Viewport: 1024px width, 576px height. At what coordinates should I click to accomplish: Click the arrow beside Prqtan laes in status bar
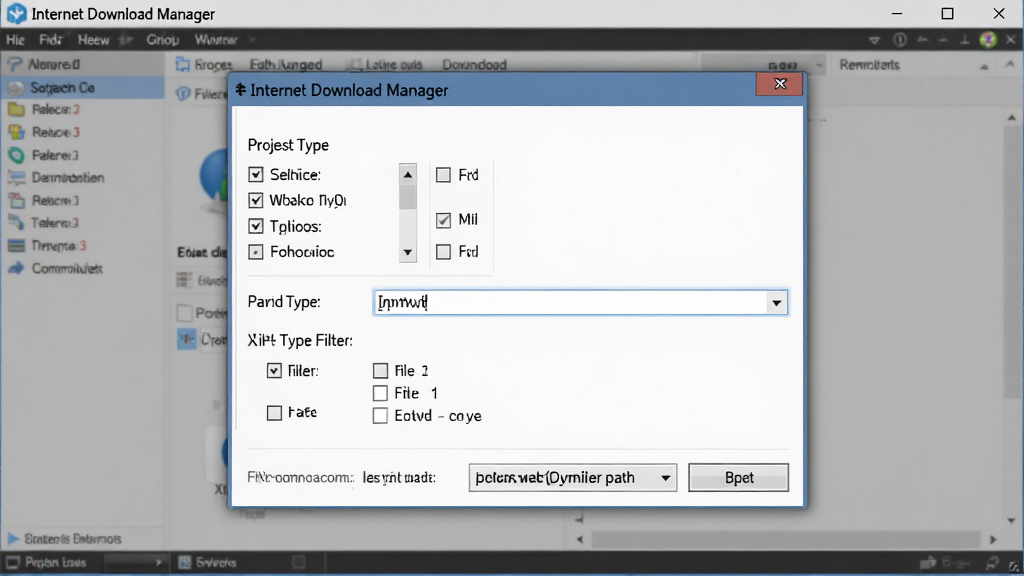pos(158,562)
